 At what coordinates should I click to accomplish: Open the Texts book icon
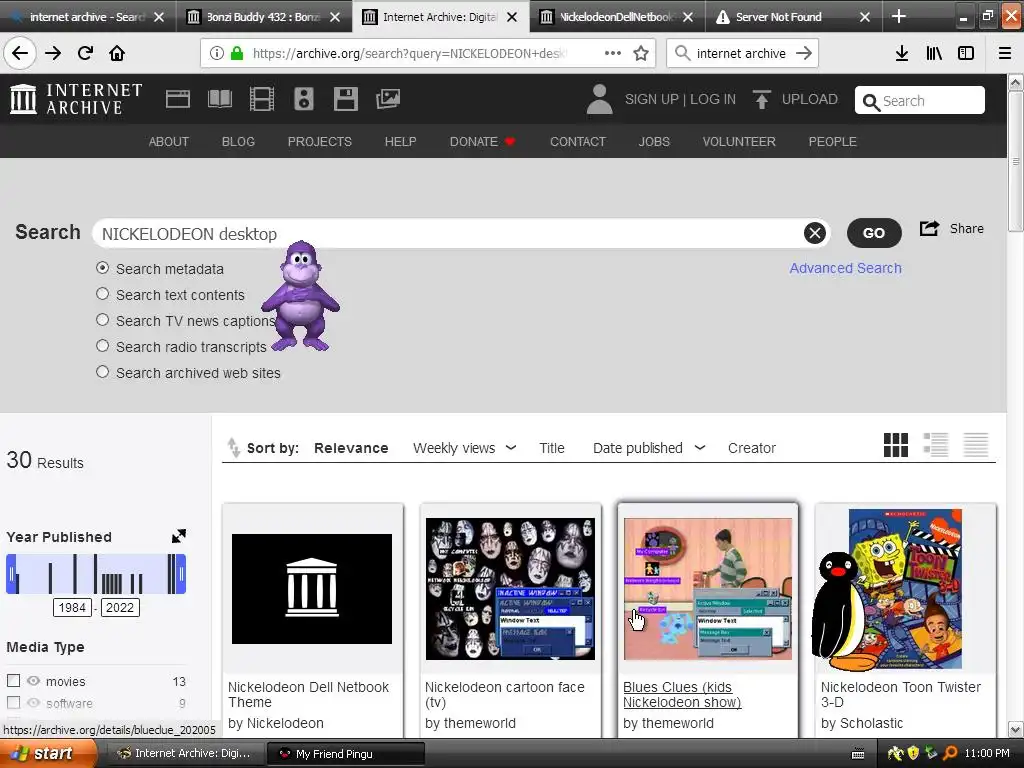[219, 99]
